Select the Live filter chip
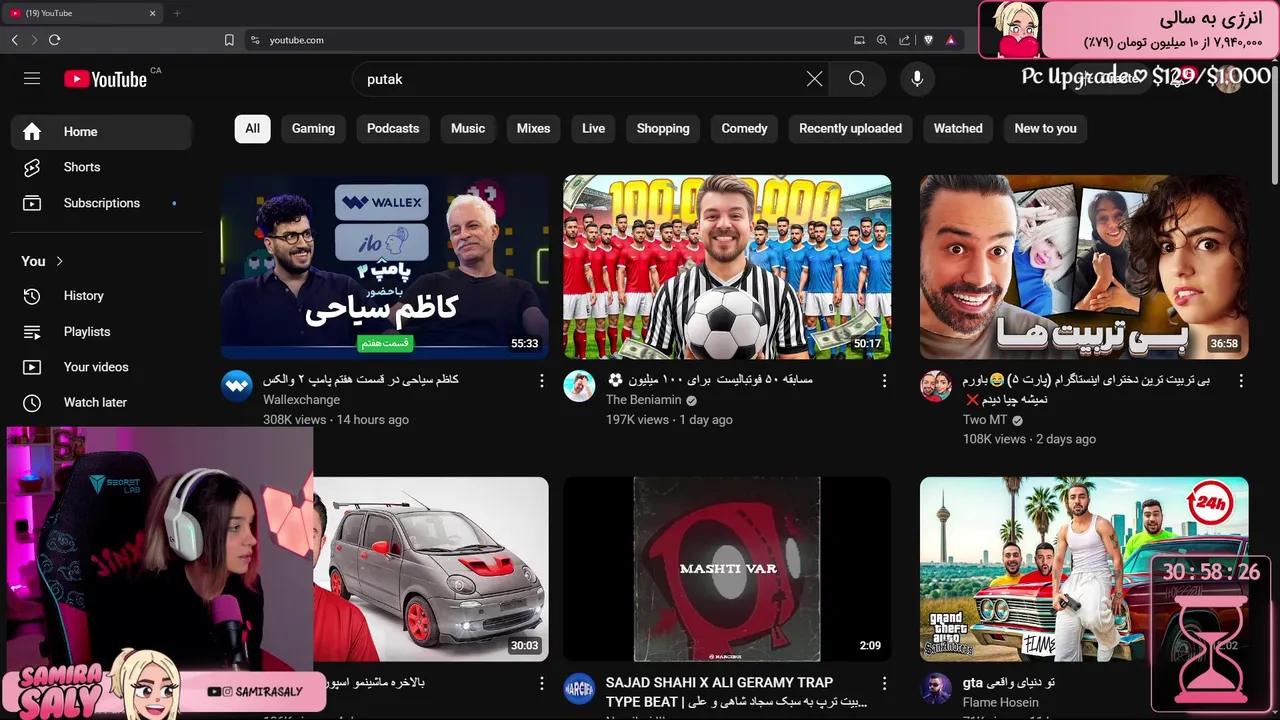The height and width of the screenshot is (720, 1280). pyautogui.click(x=594, y=128)
